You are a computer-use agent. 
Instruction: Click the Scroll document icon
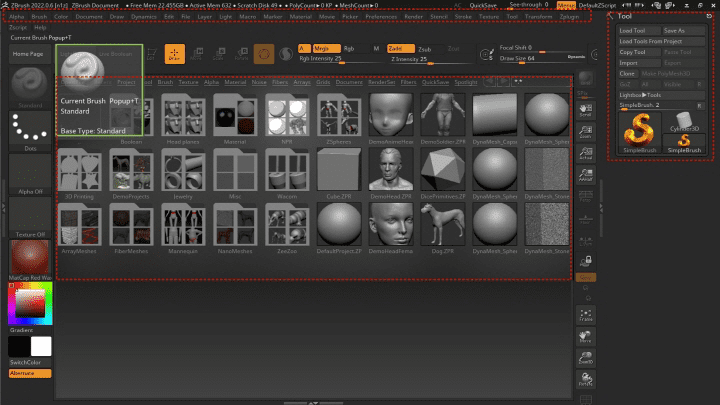585,110
